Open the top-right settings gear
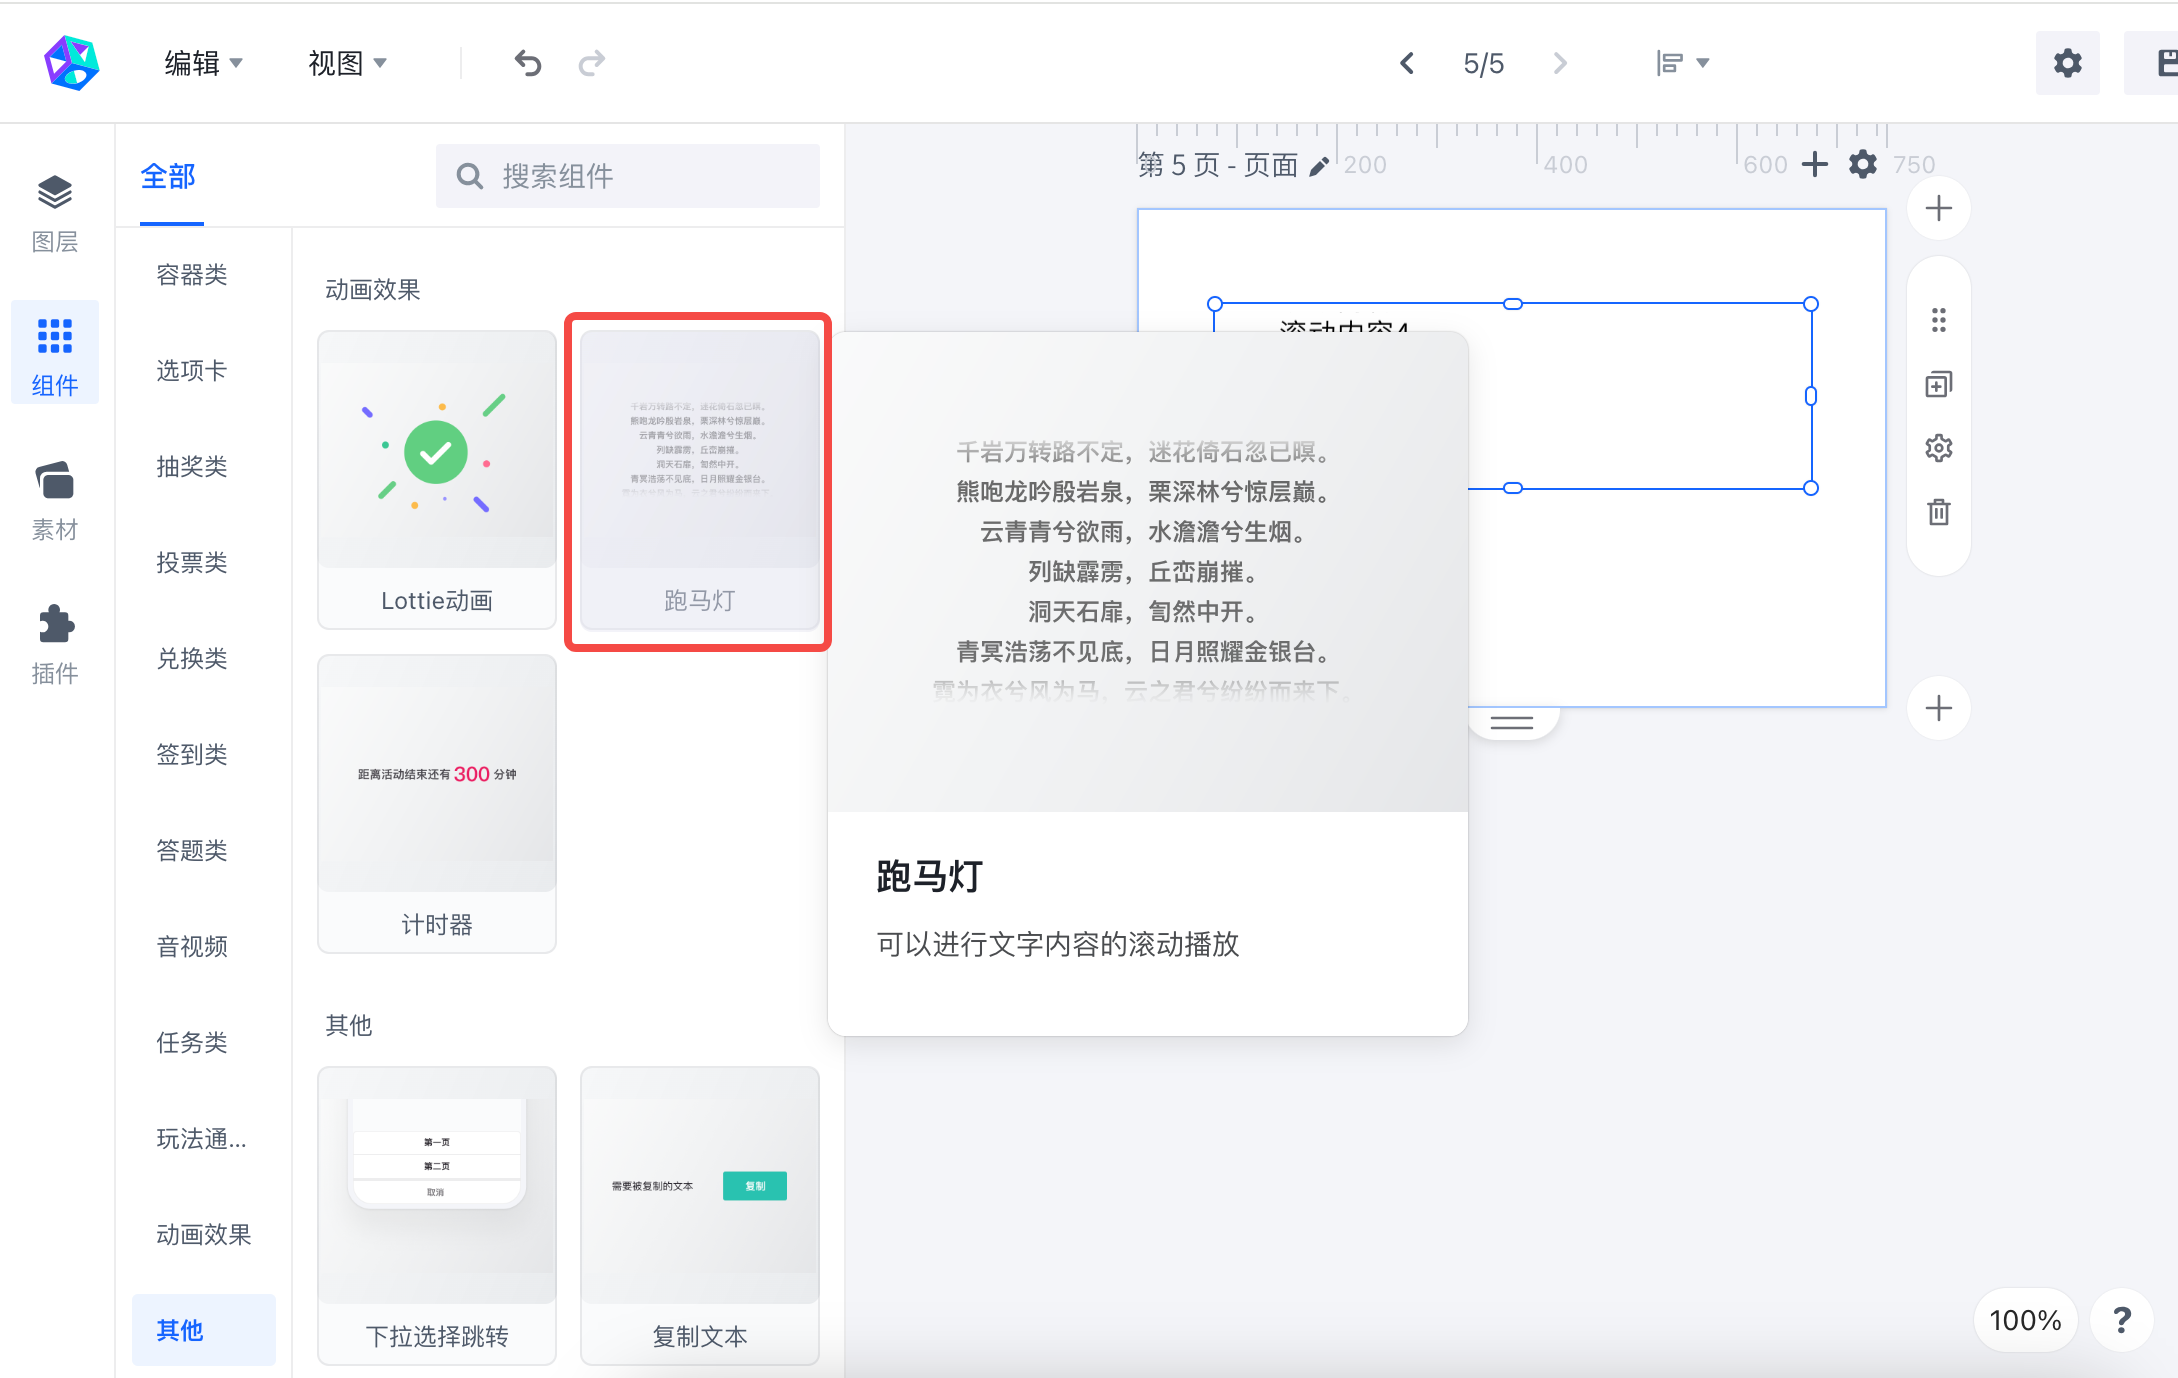Screen dimensions: 2178x1378 (2067, 63)
